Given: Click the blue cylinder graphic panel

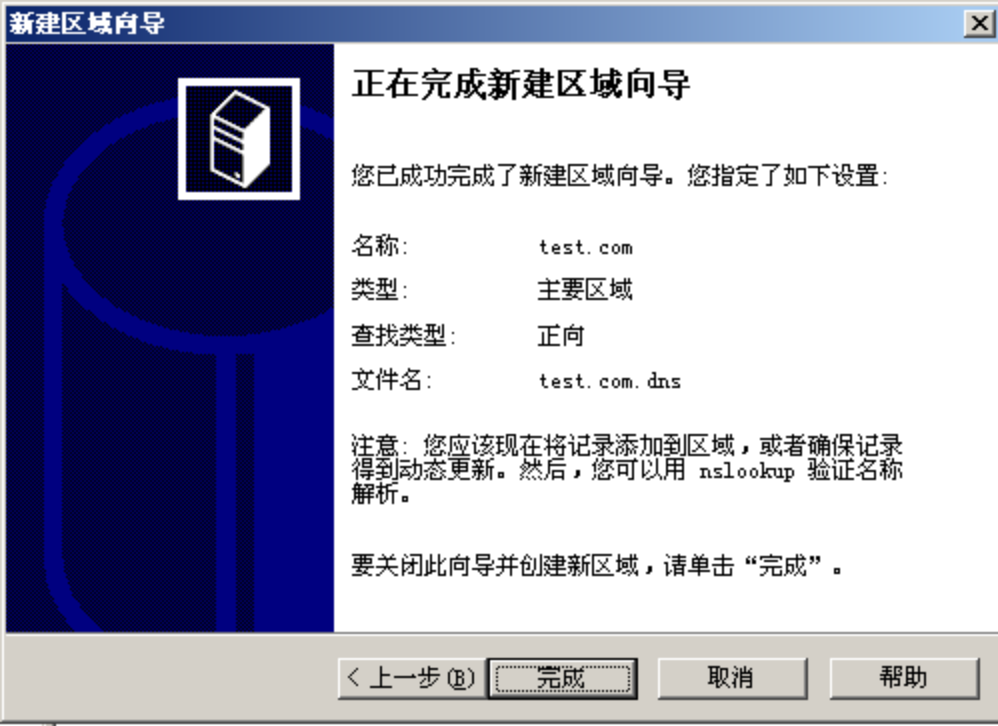Looking at the screenshot, I should 170,338.
